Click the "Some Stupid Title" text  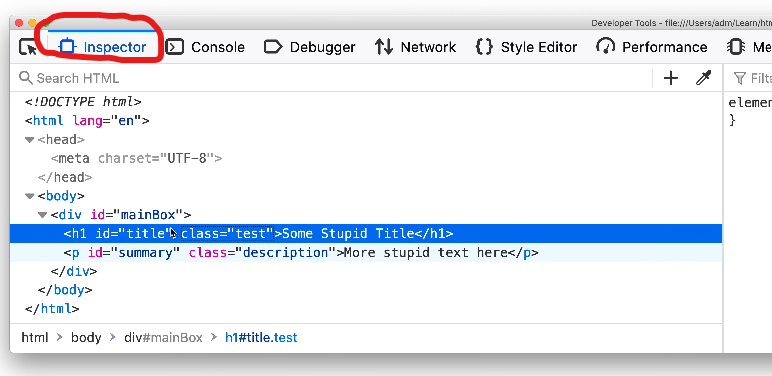(348, 233)
